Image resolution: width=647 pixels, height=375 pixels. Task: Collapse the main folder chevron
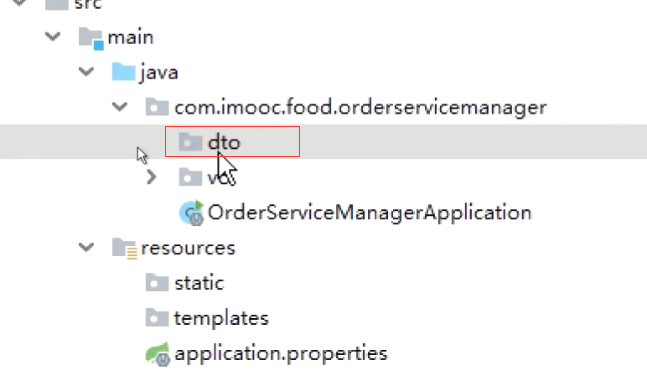tap(53, 37)
